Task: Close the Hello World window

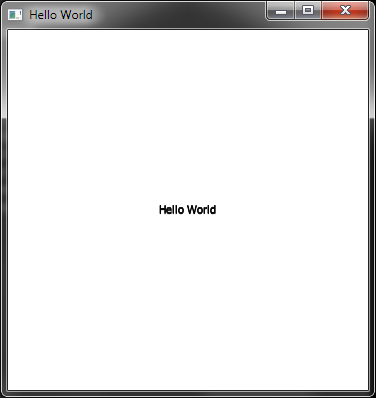Action: (345, 11)
